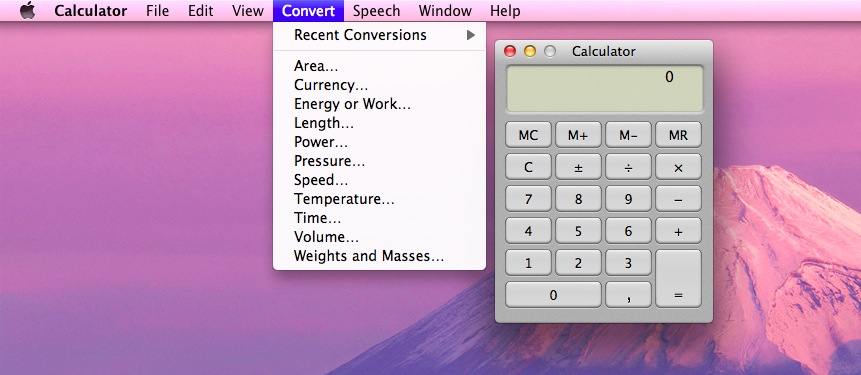Screen dimensions: 861x375
Task: Tap the 8 key
Action: point(578,199)
